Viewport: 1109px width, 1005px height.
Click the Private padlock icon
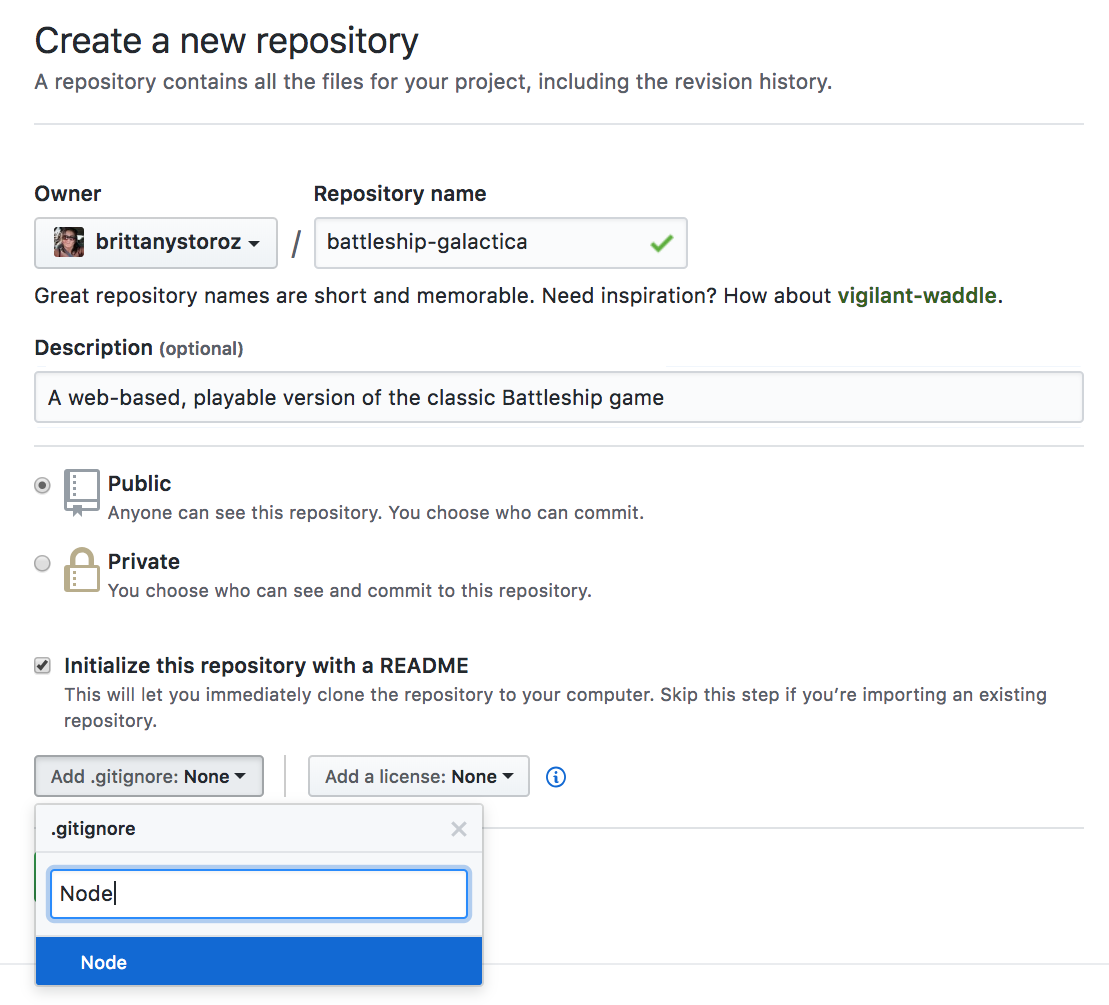click(x=81, y=570)
